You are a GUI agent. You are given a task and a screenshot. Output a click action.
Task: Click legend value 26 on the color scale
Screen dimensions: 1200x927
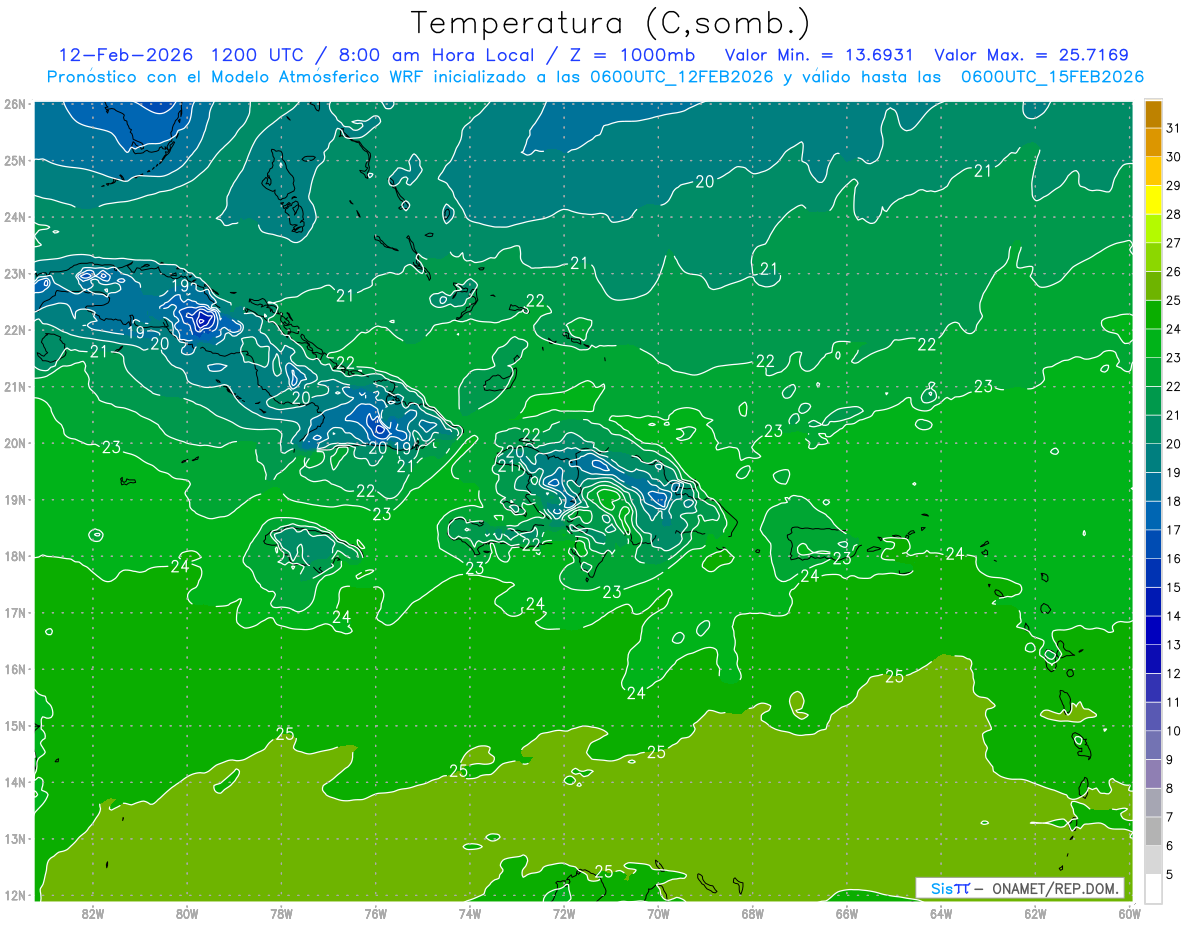point(1173,272)
